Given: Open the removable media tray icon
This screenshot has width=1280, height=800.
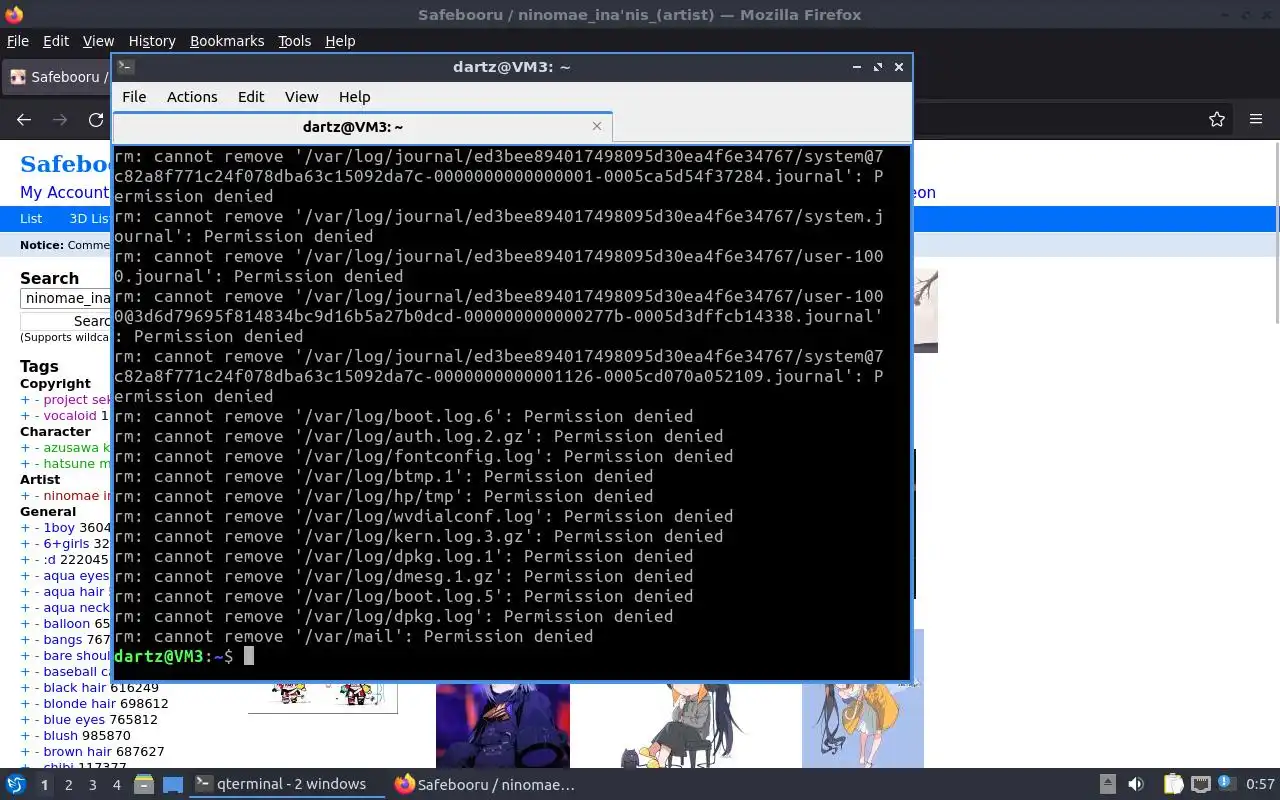Looking at the screenshot, I should pos(1108,785).
